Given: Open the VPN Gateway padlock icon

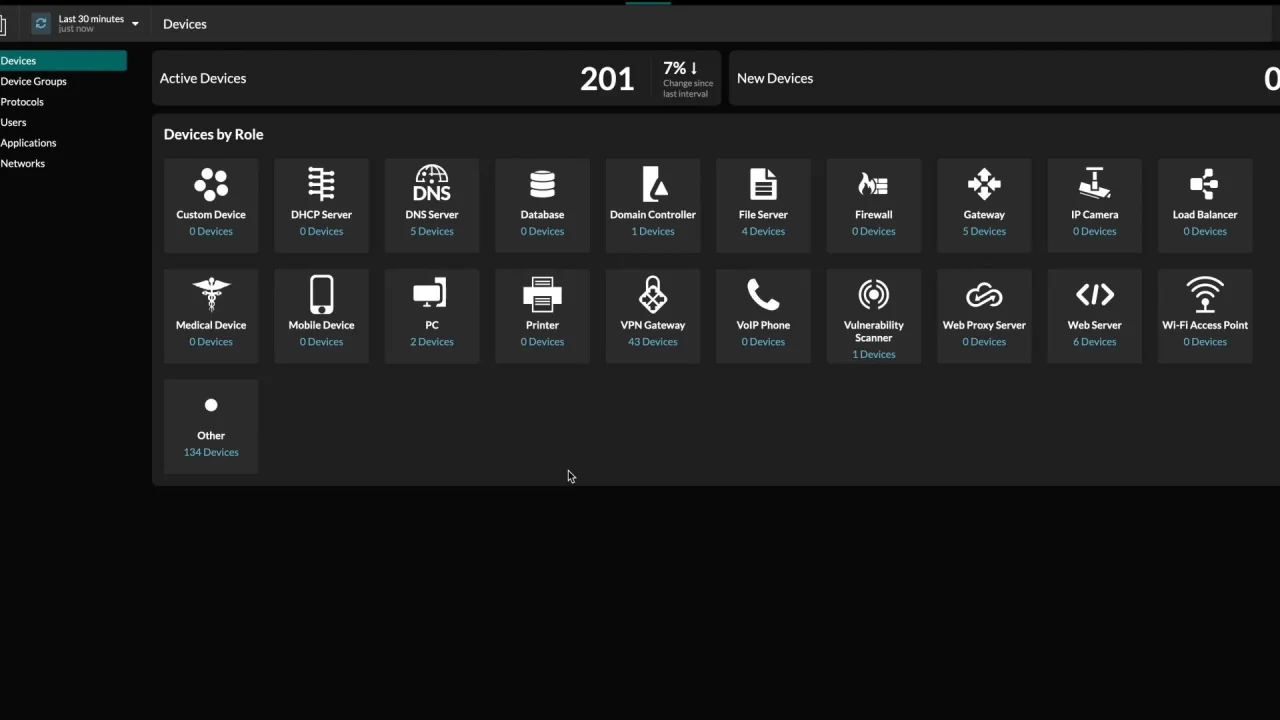Looking at the screenshot, I should (653, 295).
